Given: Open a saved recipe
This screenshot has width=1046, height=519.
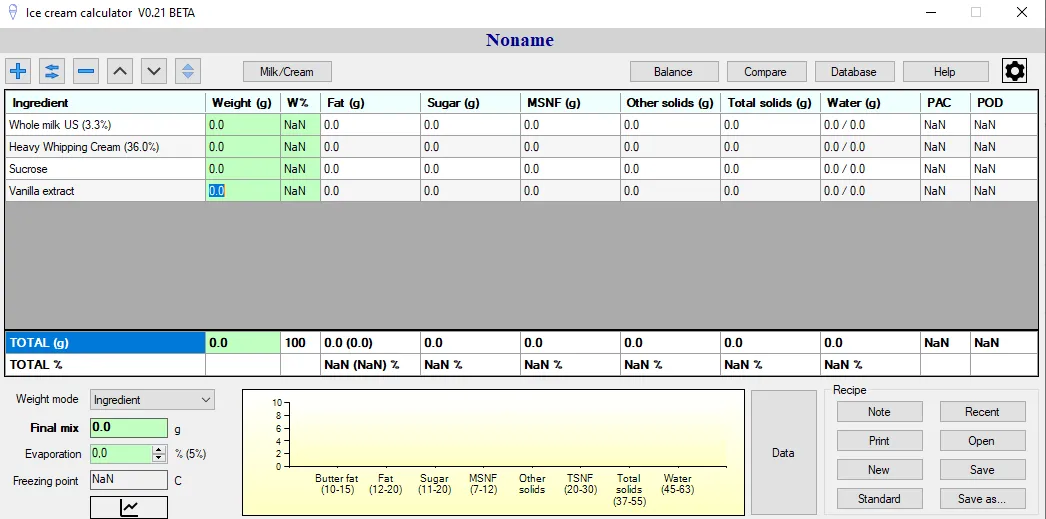Looking at the screenshot, I should point(982,441).
